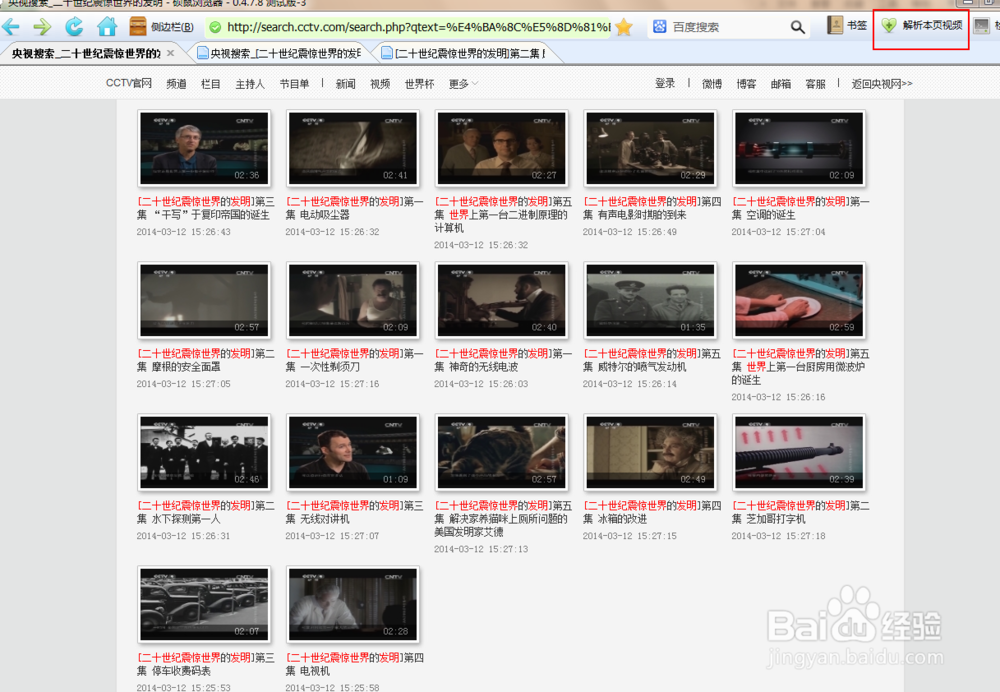This screenshot has width=1000, height=692.
Task: Open 节目单 nav link
Action: [x=294, y=84]
